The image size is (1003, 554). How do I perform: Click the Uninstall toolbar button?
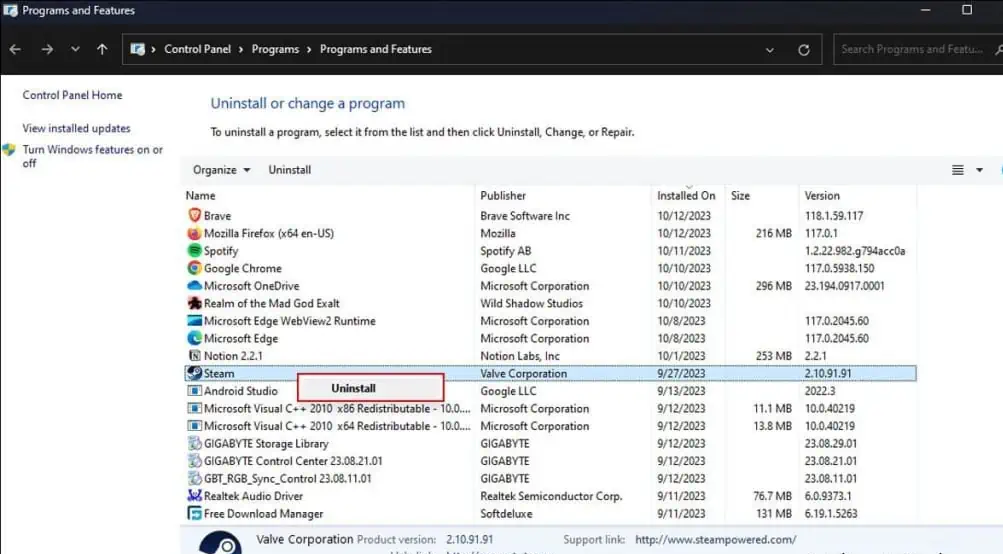[290, 170]
